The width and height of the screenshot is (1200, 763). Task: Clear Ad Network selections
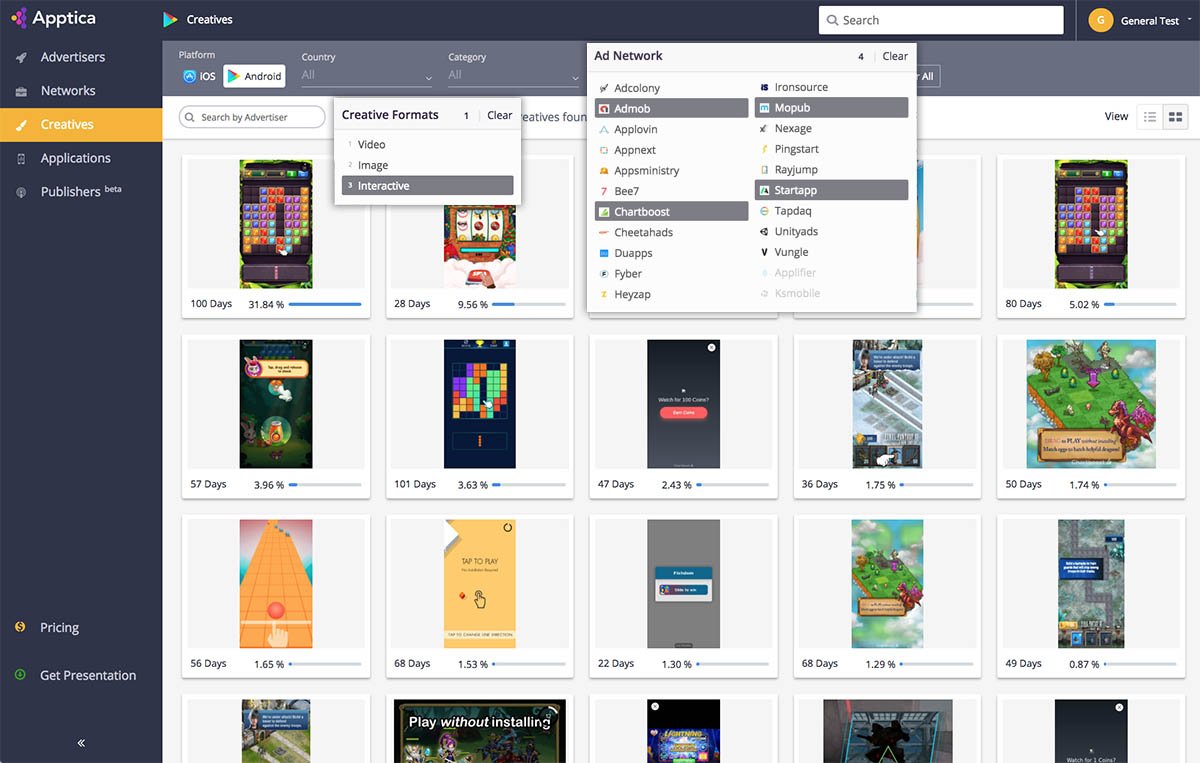(895, 56)
